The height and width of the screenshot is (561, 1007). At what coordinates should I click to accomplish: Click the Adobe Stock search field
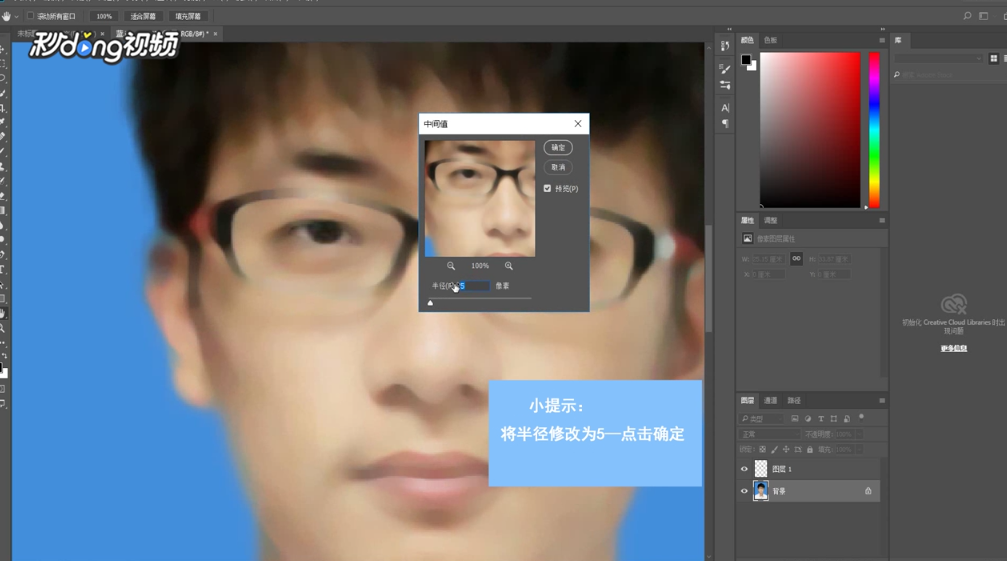pyautogui.click(x=947, y=75)
